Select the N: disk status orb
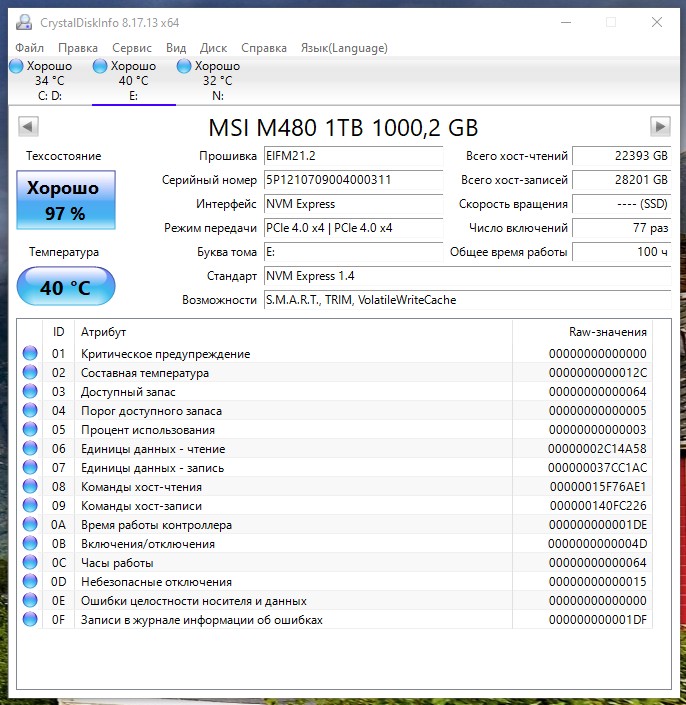Image resolution: width=686 pixels, height=705 pixels. [x=184, y=66]
